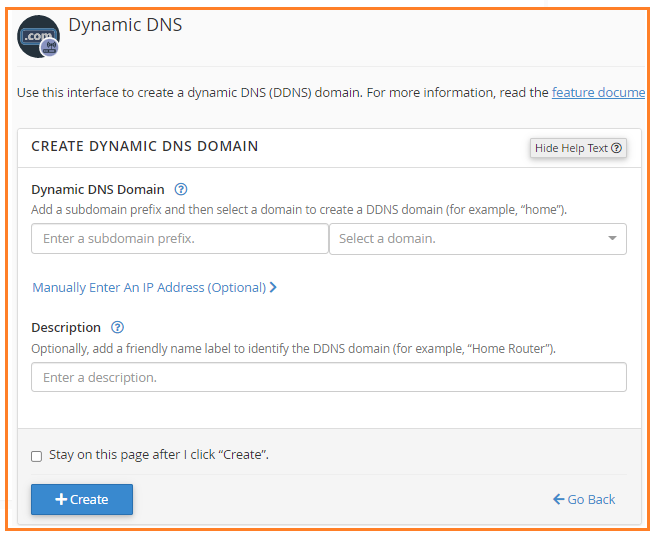Click the "Stay on this page" checkbox label text
The height and width of the screenshot is (536, 658).
[159, 455]
